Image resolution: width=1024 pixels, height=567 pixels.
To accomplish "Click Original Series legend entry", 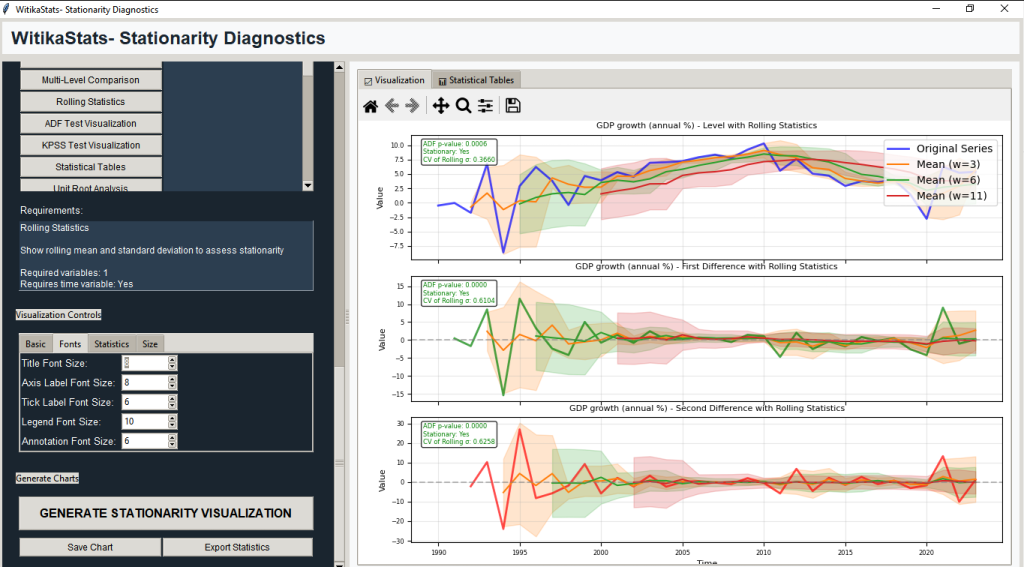I will coord(941,148).
